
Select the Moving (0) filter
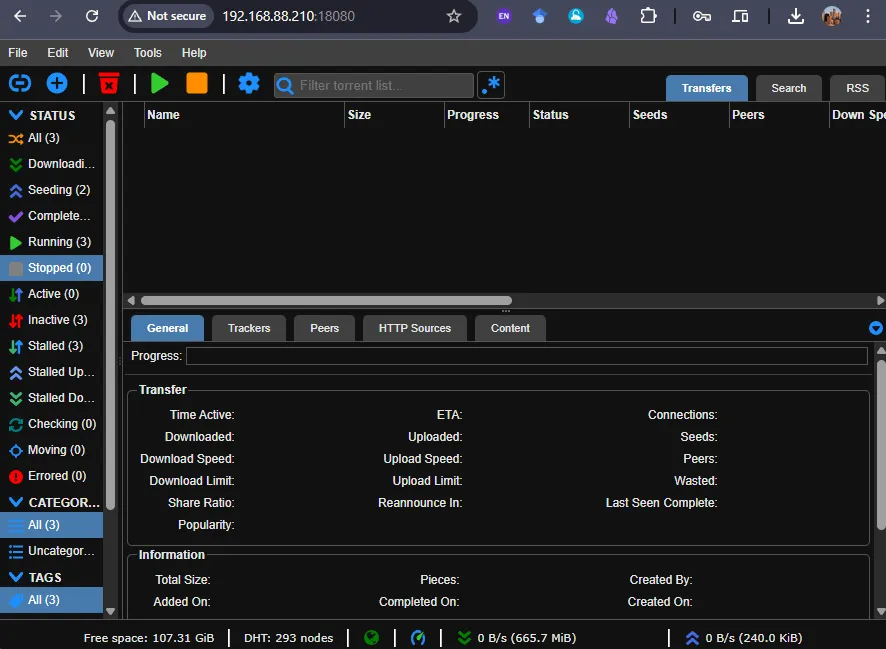coord(51,450)
